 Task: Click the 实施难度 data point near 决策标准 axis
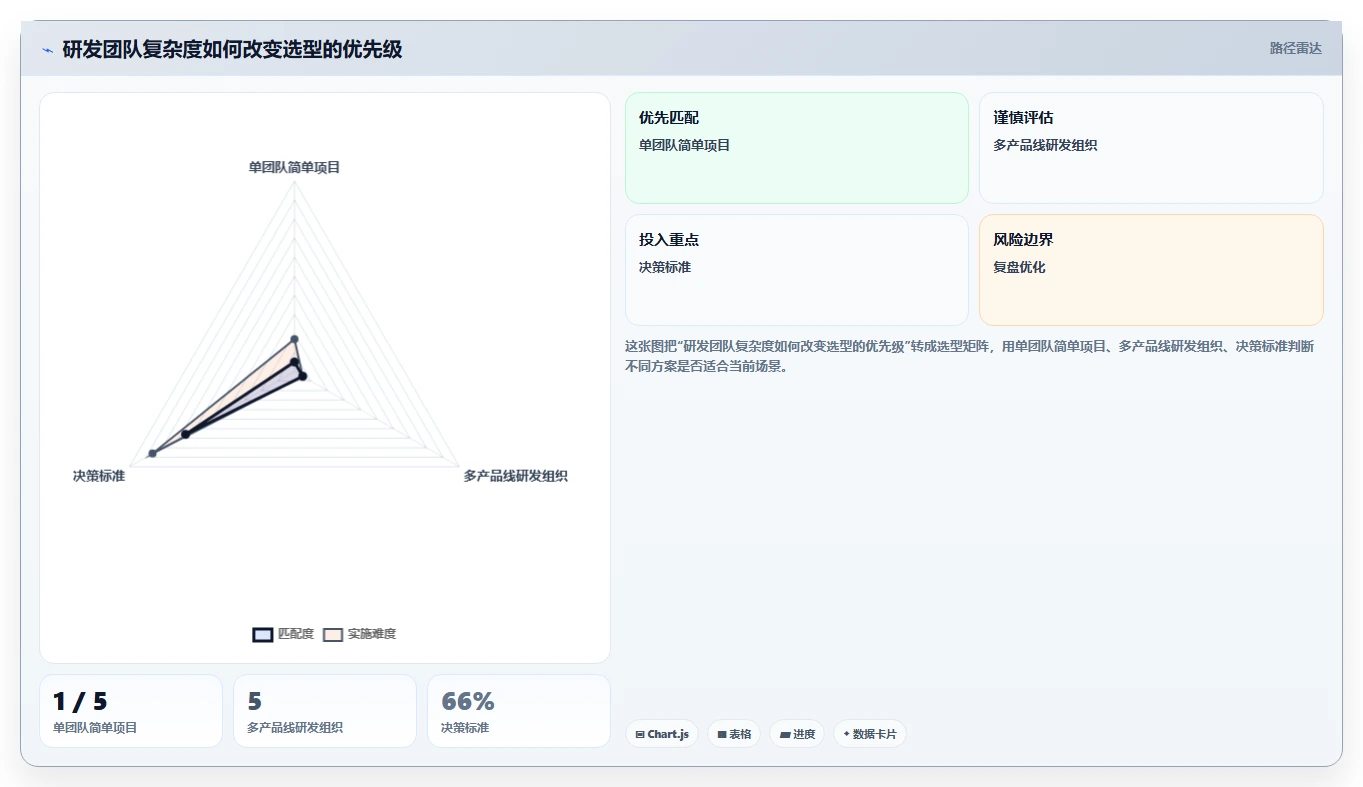click(152, 454)
